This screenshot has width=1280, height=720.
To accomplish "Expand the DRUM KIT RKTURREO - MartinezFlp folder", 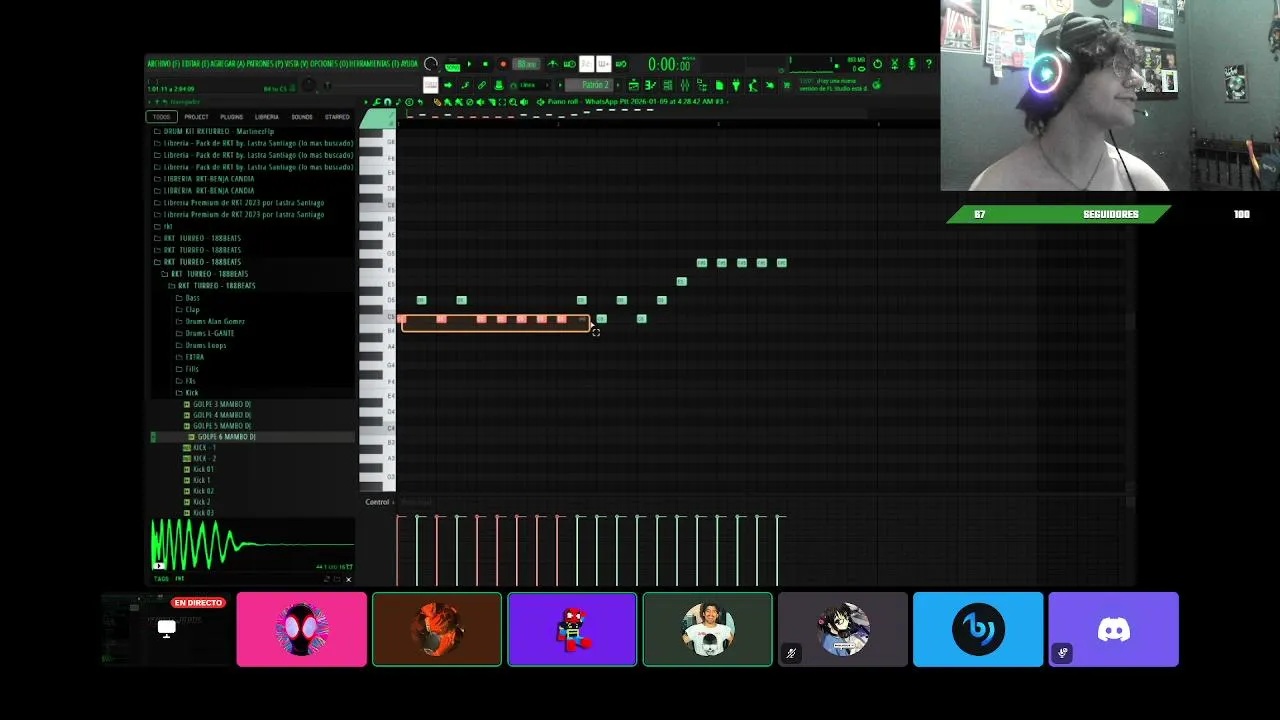I will click(213, 131).
